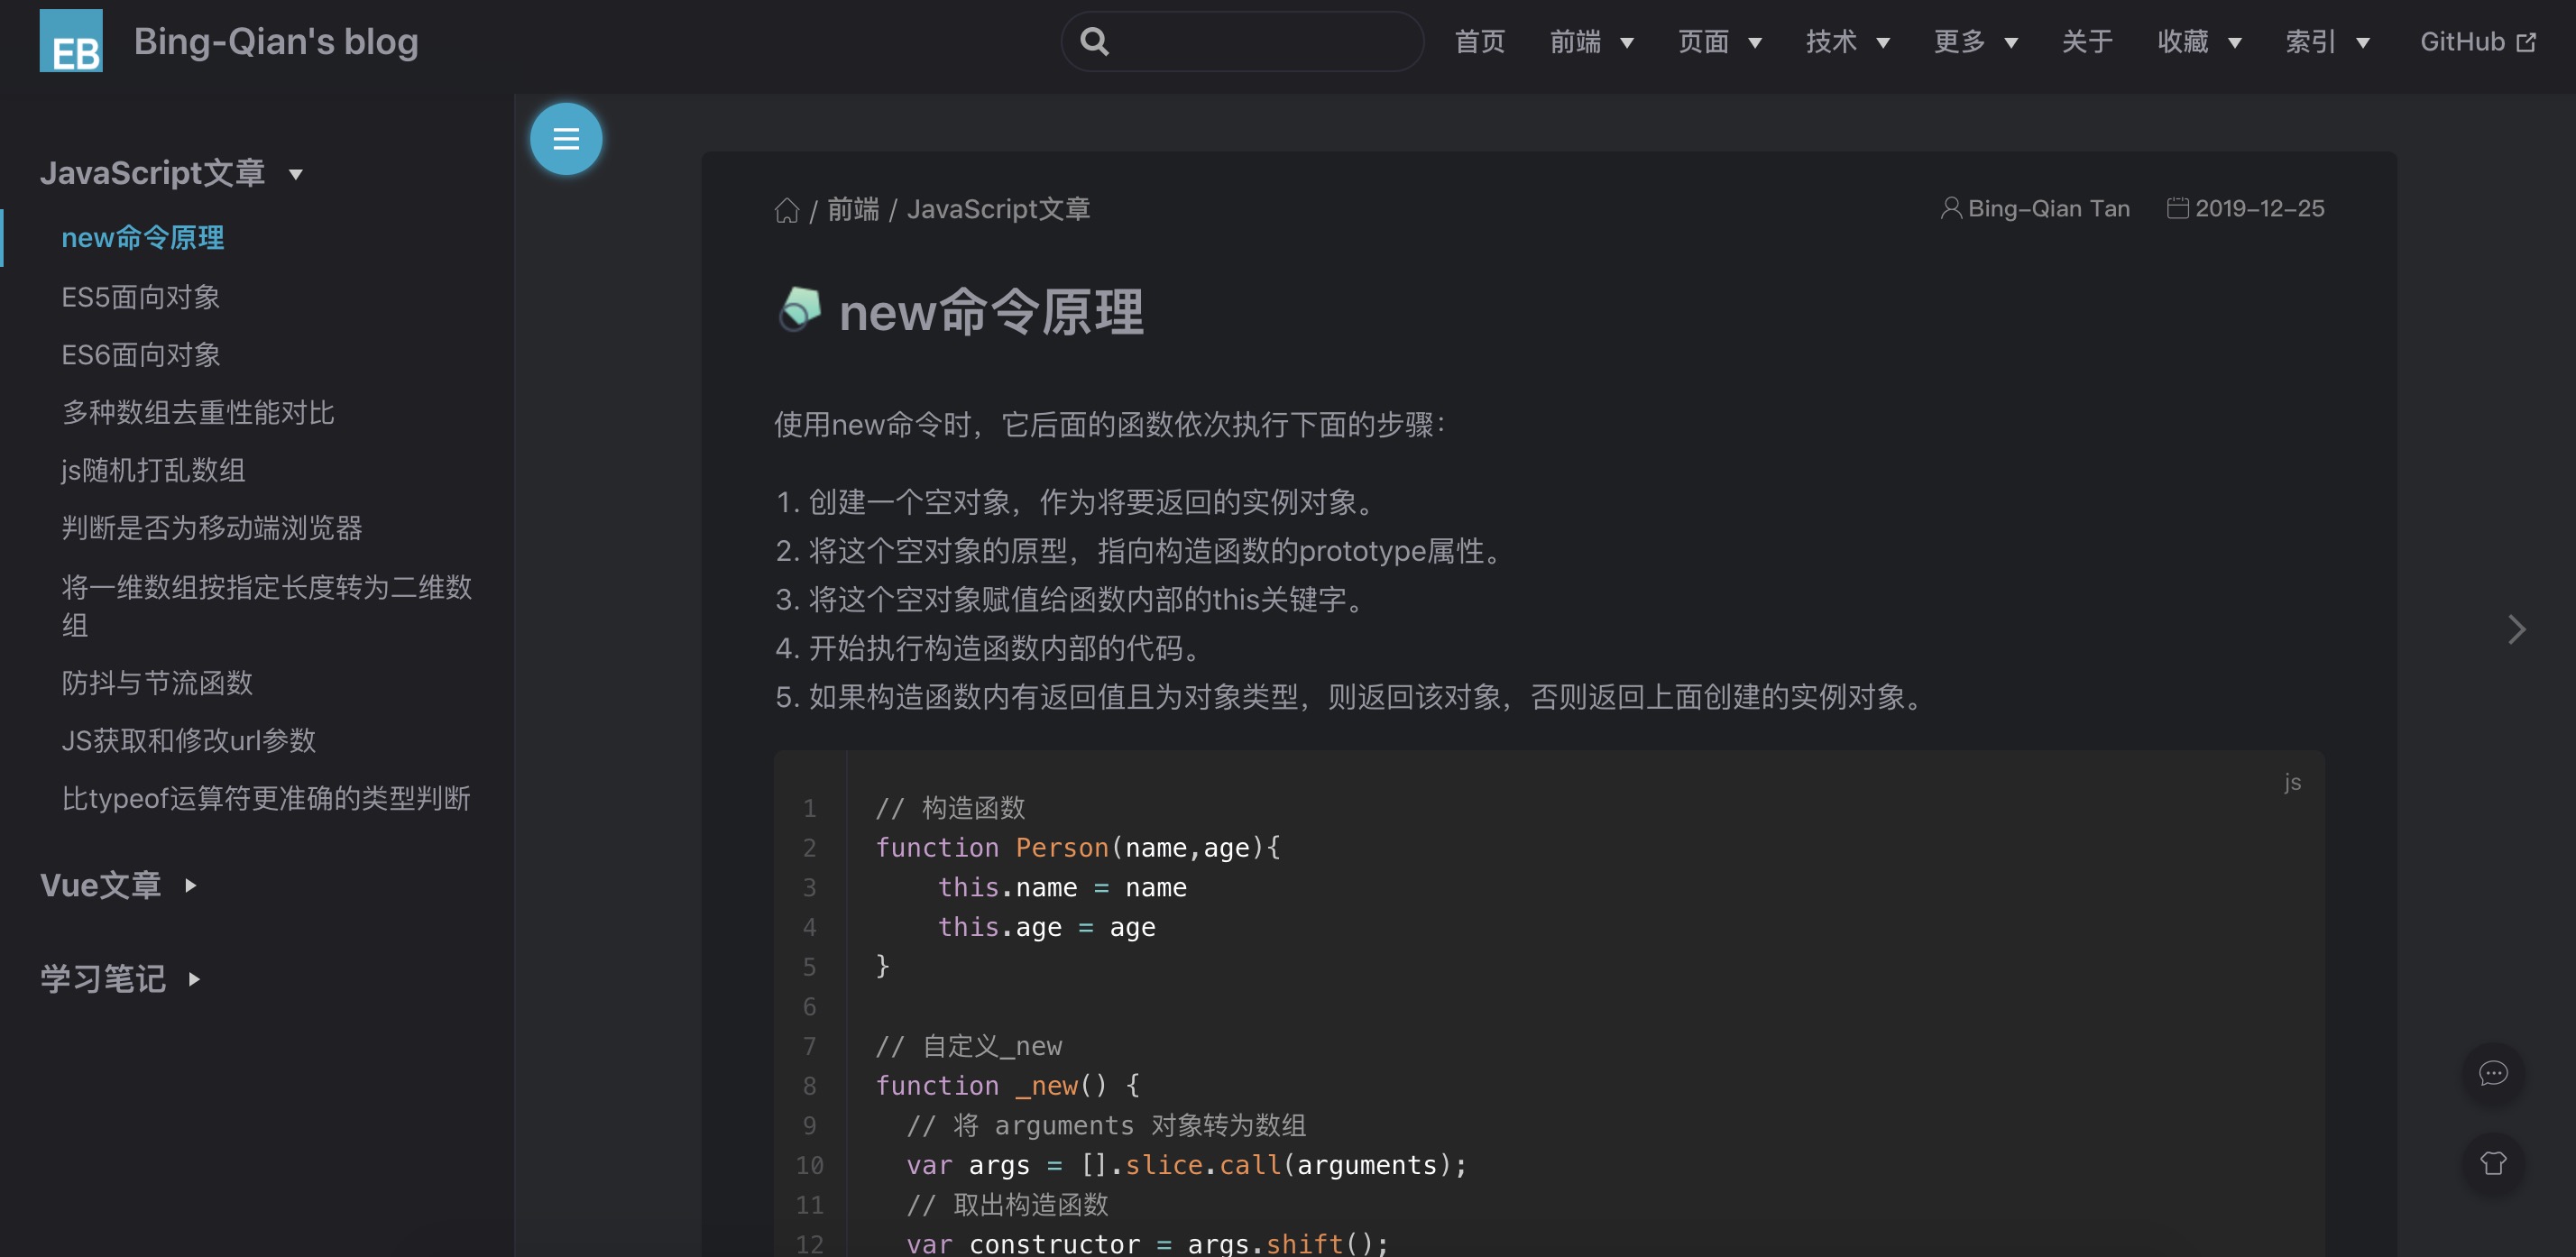Open 判断是否为移动端浏览器 article
This screenshot has height=1257, width=2576.
tap(212, 528)
